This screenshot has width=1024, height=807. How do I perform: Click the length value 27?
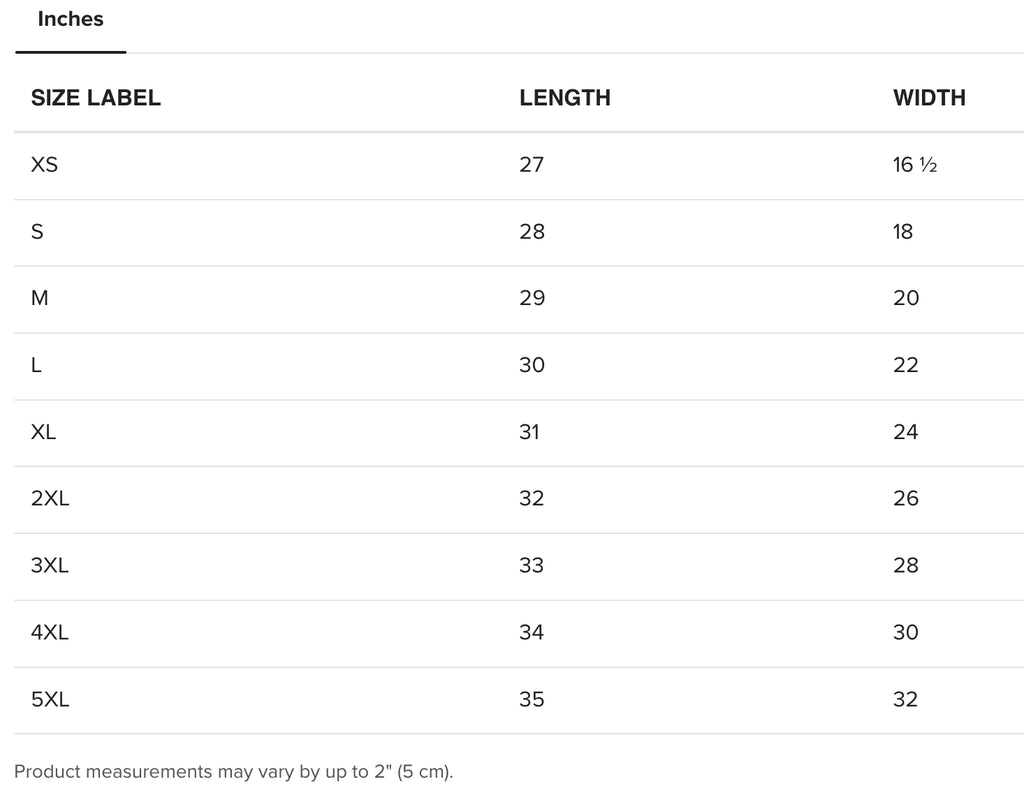532,165
